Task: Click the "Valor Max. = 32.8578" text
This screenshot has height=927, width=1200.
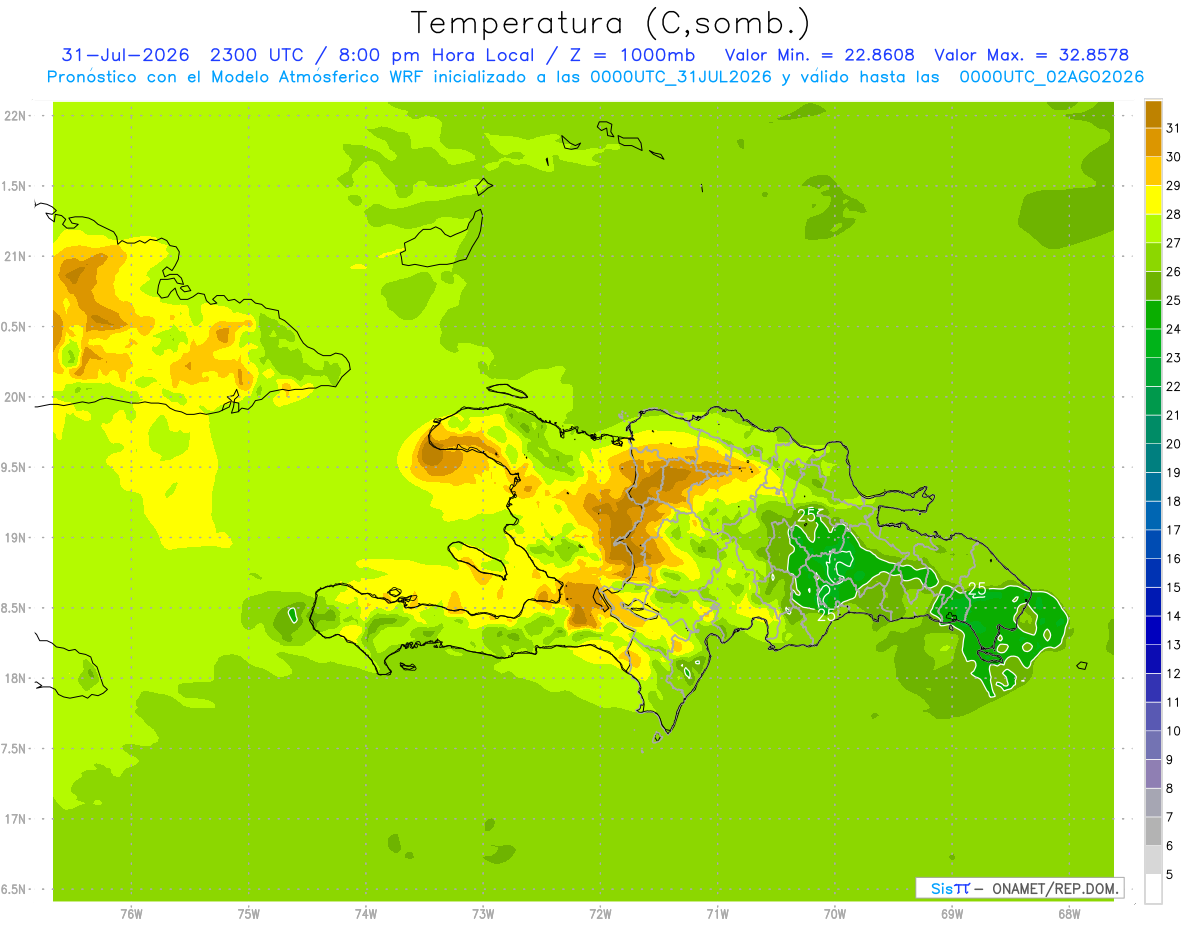Action: [x=1032, y=55]
